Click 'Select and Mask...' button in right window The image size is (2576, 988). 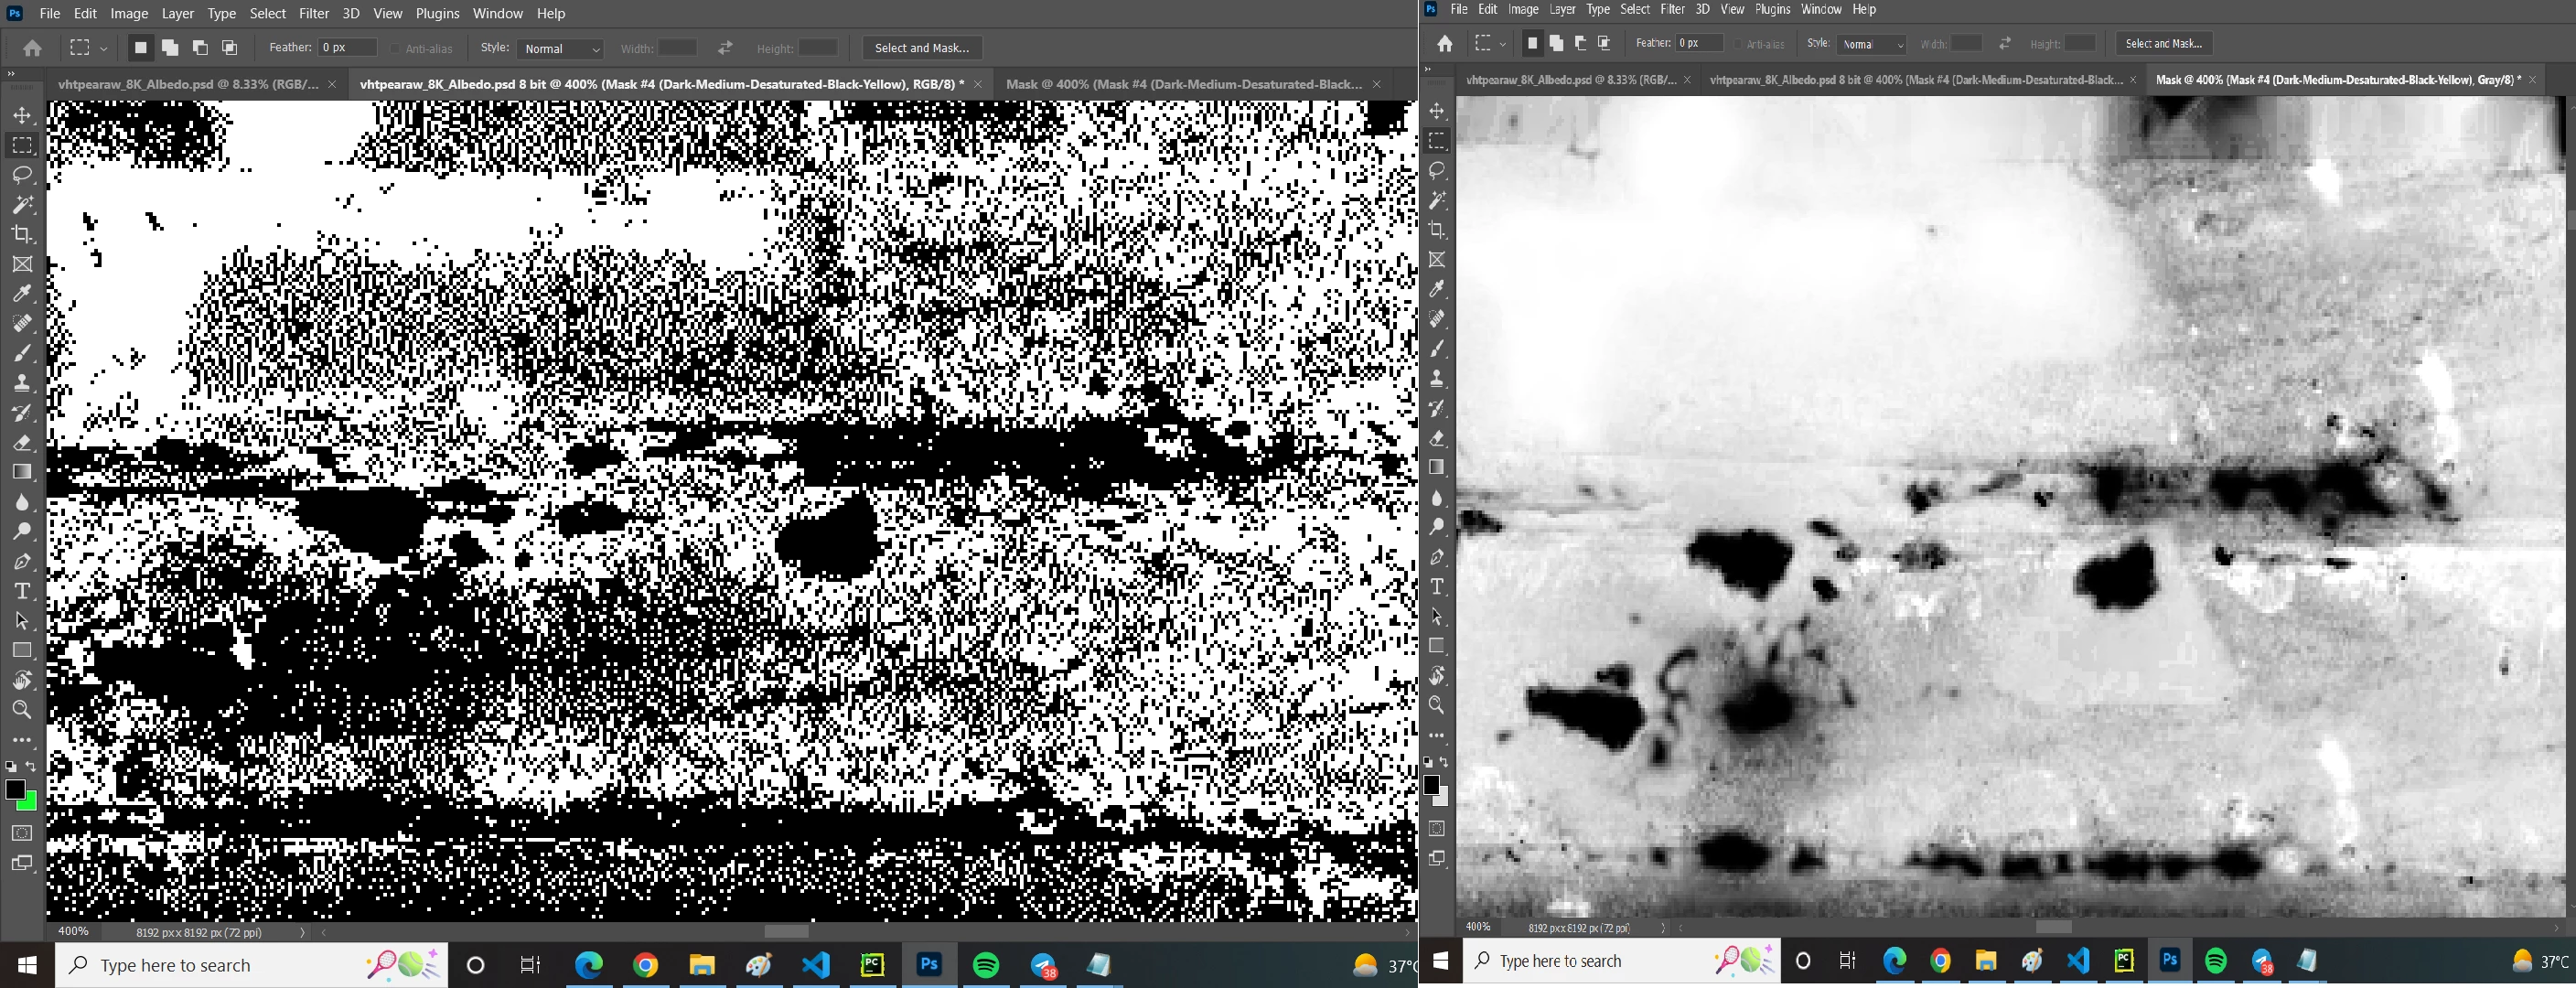[x=2163, y=43]
